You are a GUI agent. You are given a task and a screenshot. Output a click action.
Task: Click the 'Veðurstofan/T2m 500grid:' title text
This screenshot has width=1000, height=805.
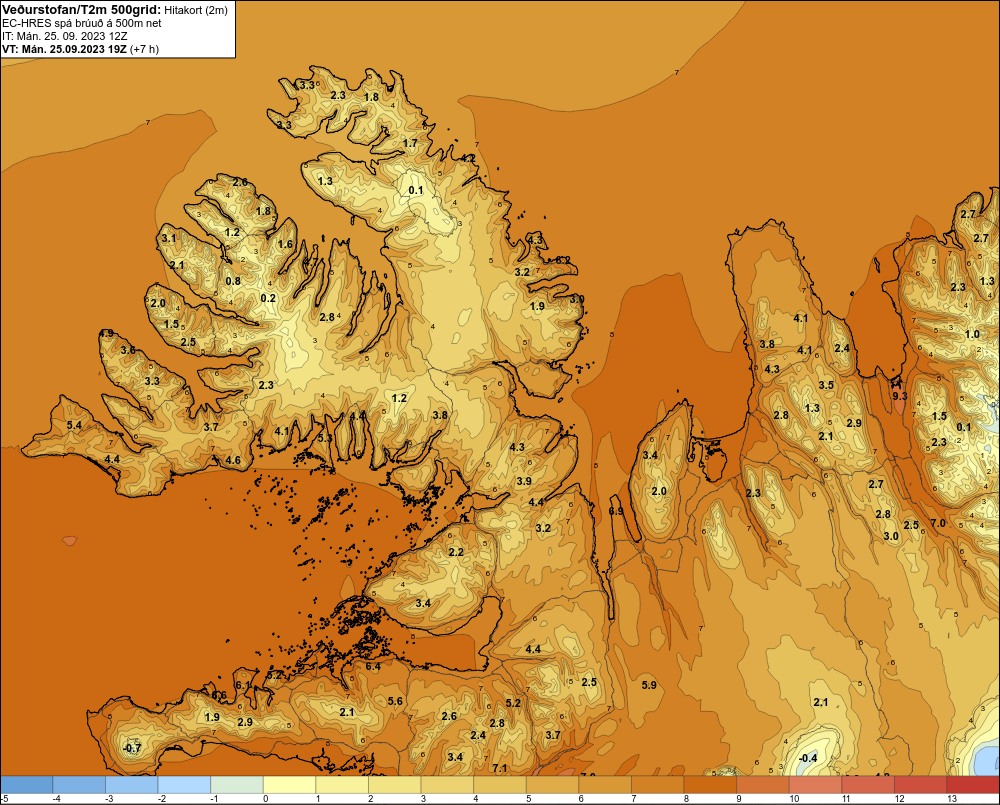click(x=80, y=9)
